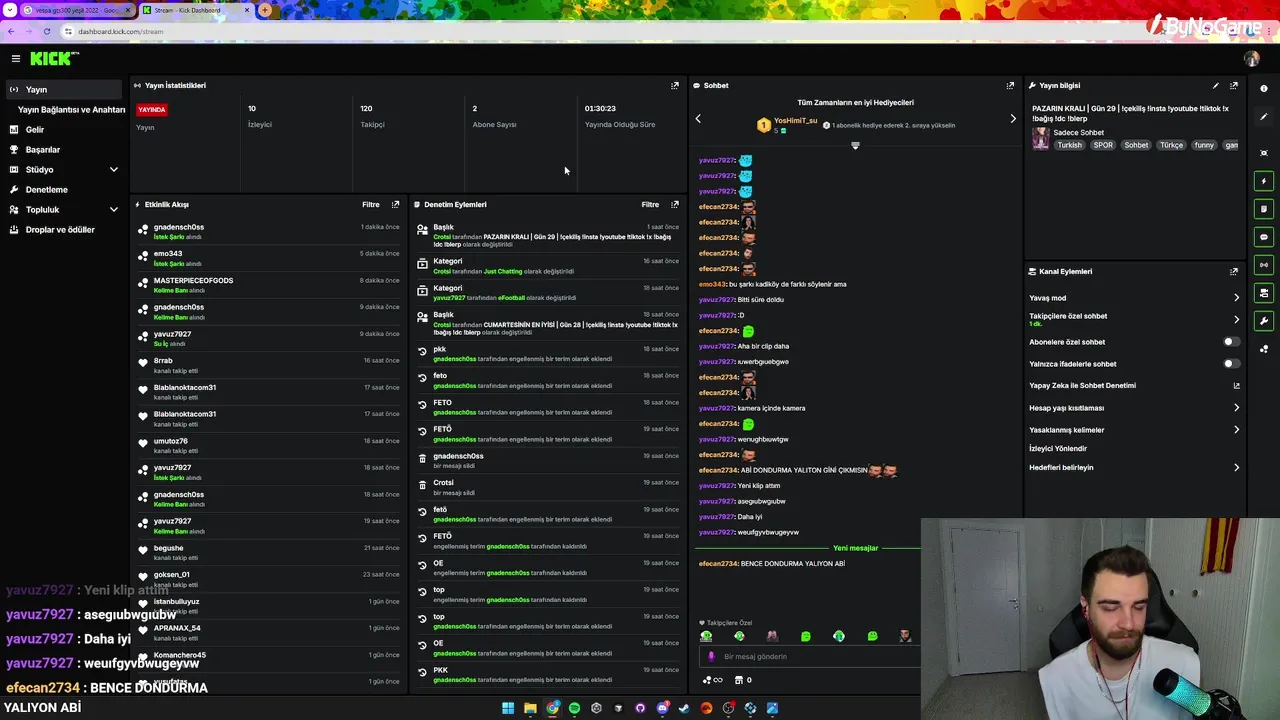The image size is (1280, 720).
Task: Click the Sadece Sohbet category thumbnail
Action: click(x=1040, y=138)
